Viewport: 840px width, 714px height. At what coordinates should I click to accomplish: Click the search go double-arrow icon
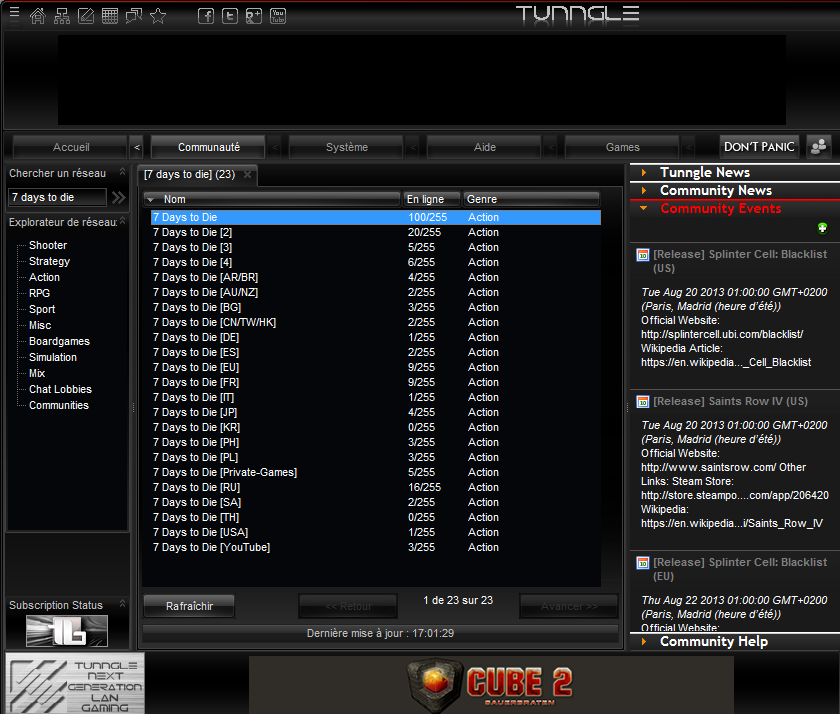119,198
